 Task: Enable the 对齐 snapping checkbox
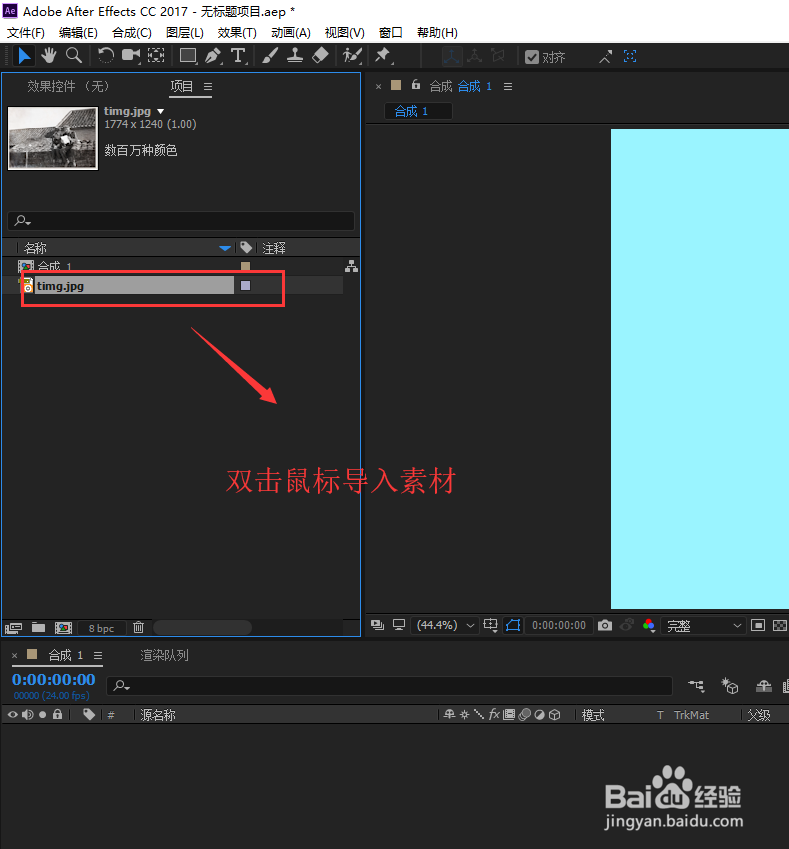pos(532,57)
